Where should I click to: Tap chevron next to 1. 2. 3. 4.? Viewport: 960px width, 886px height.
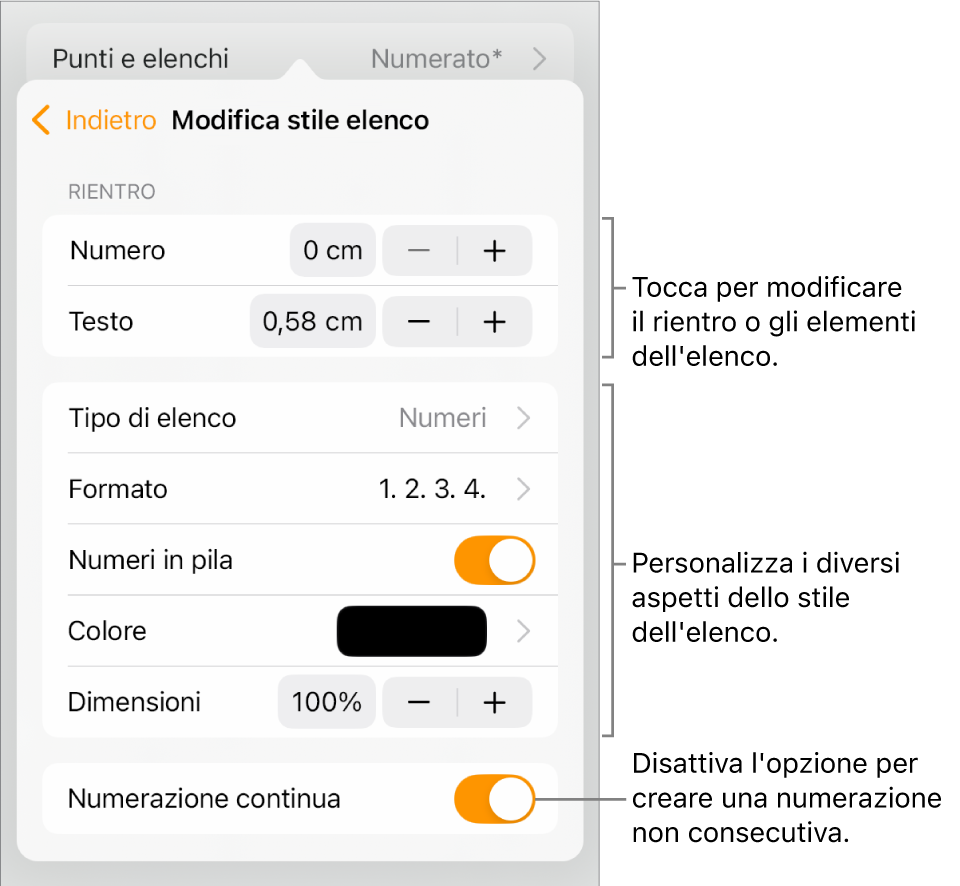click(523, 489)
